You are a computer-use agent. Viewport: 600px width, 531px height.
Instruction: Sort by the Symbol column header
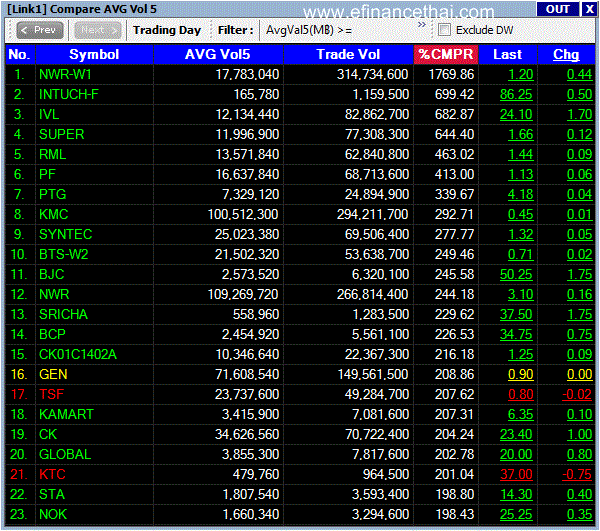(94, 54)
